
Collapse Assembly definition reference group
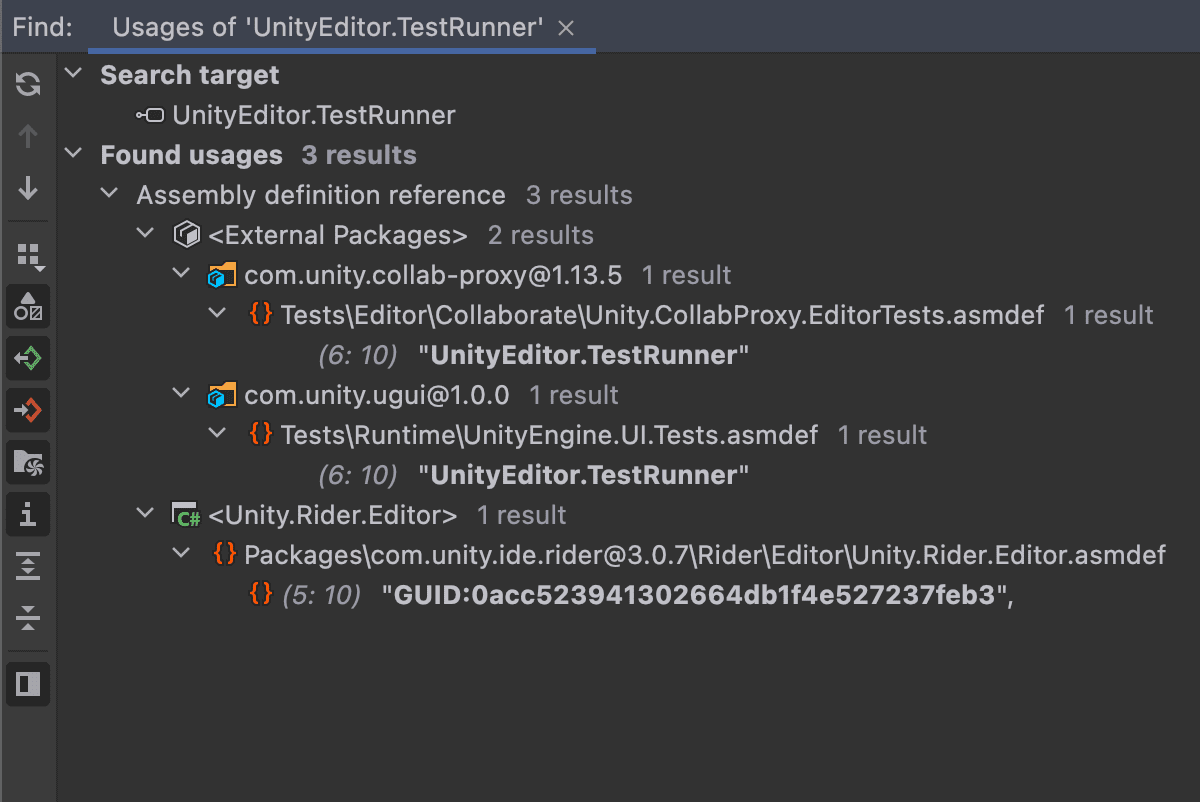point(110,195)
